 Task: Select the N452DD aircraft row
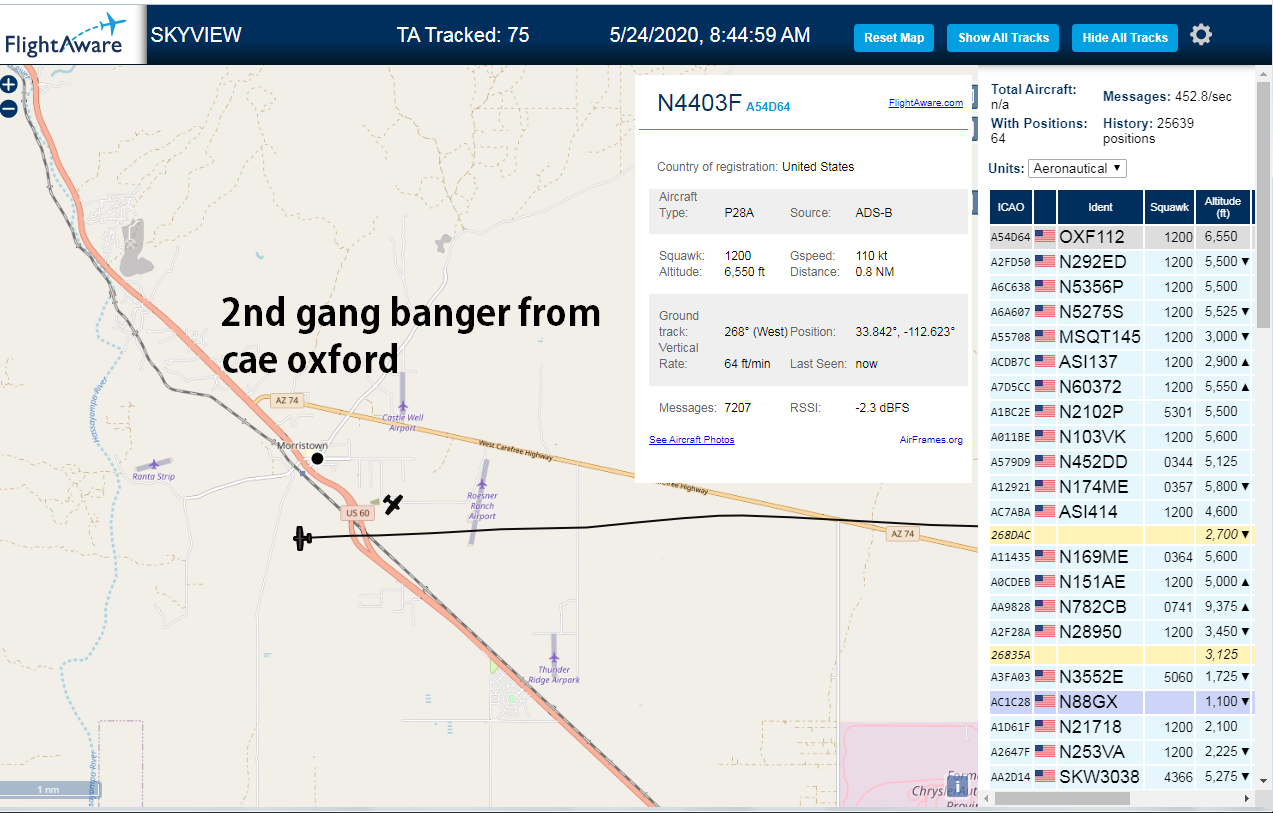[1121, 462]
